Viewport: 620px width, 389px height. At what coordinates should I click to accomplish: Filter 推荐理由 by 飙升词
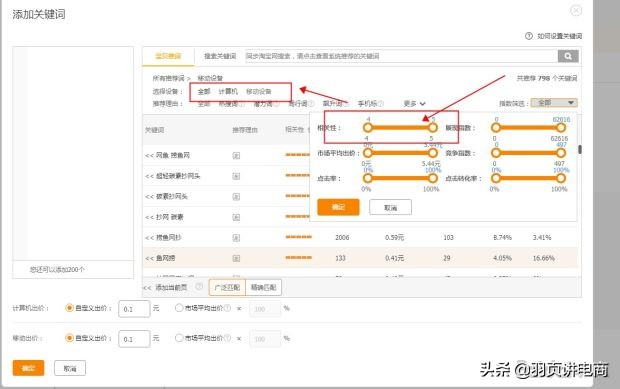(333, 104)
